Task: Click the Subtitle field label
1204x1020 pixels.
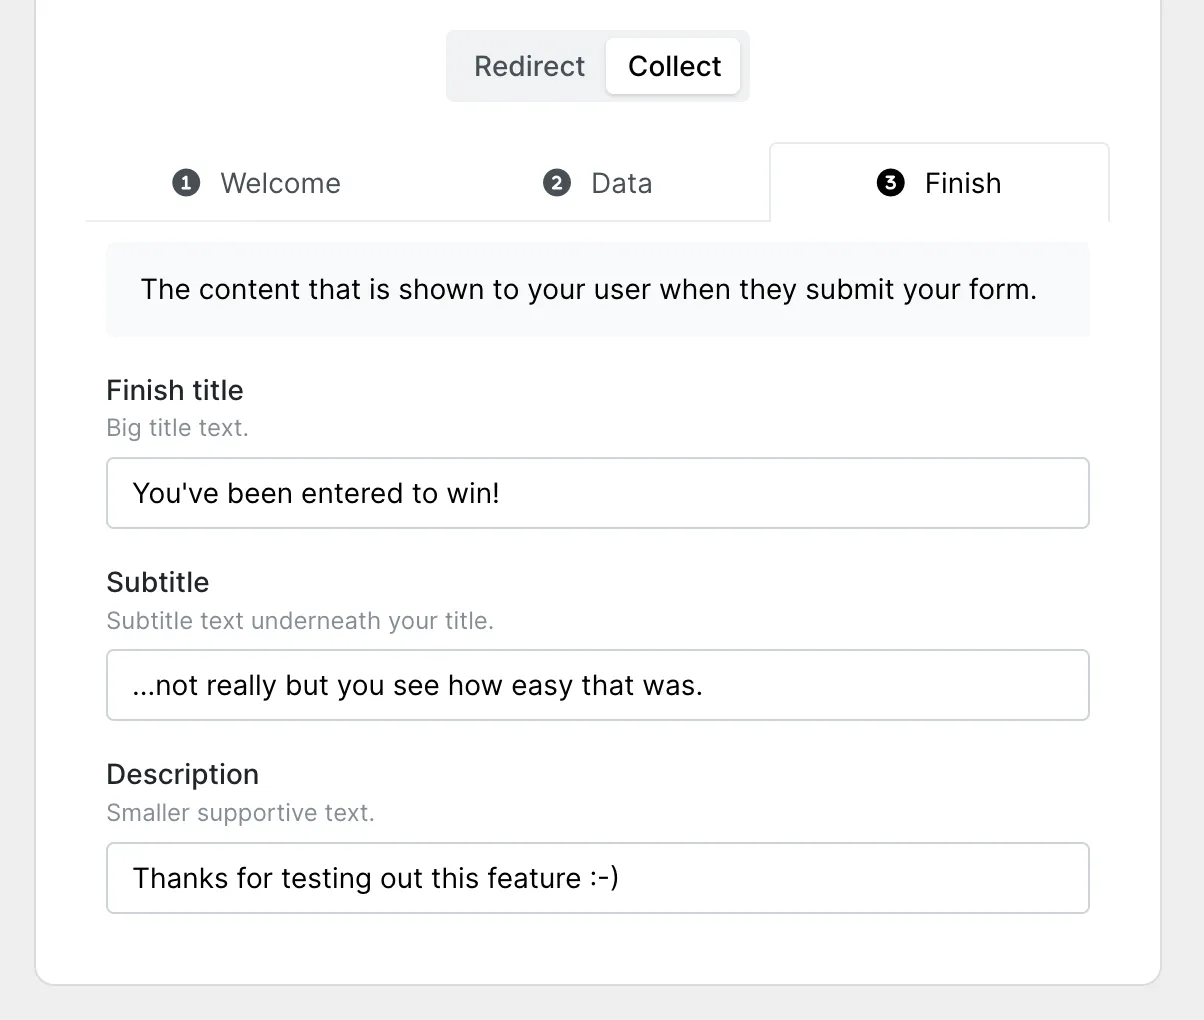Action: (x=158, y=582)
